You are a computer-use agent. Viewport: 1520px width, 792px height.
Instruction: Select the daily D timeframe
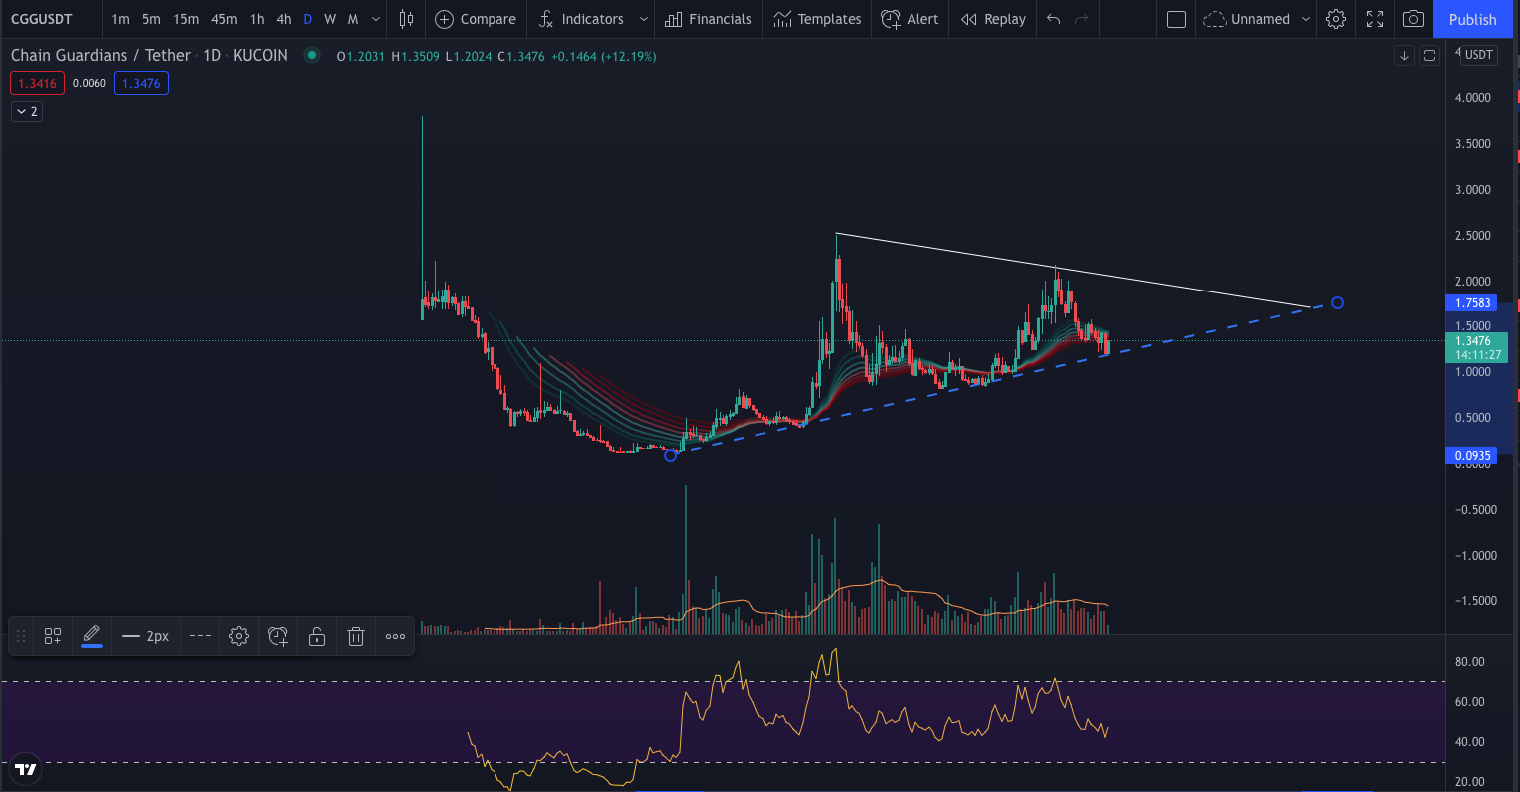tap(307, 19)
